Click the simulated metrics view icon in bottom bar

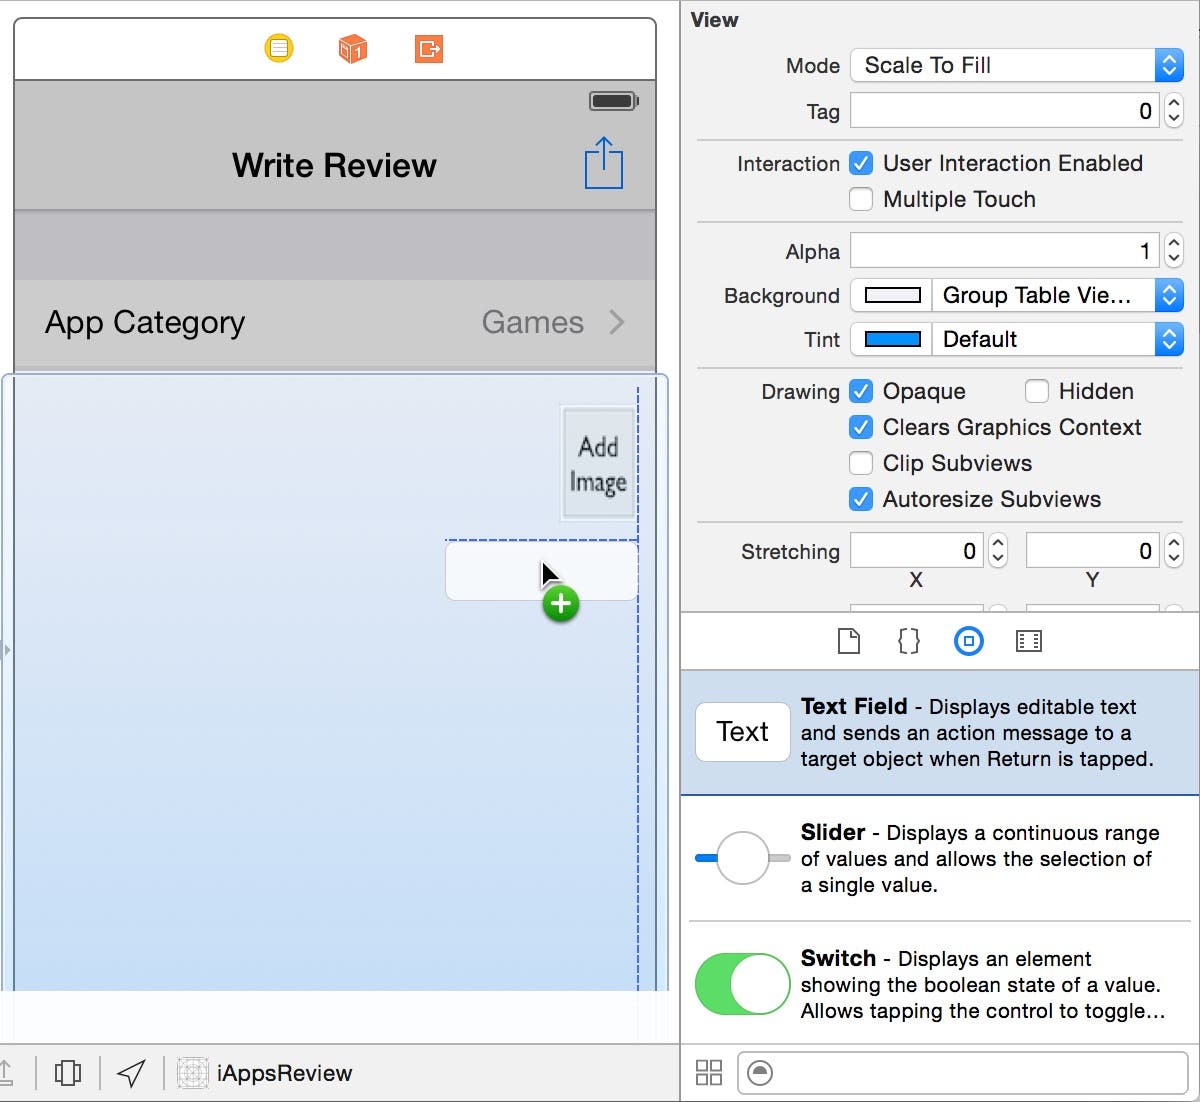click(68, 1073)
